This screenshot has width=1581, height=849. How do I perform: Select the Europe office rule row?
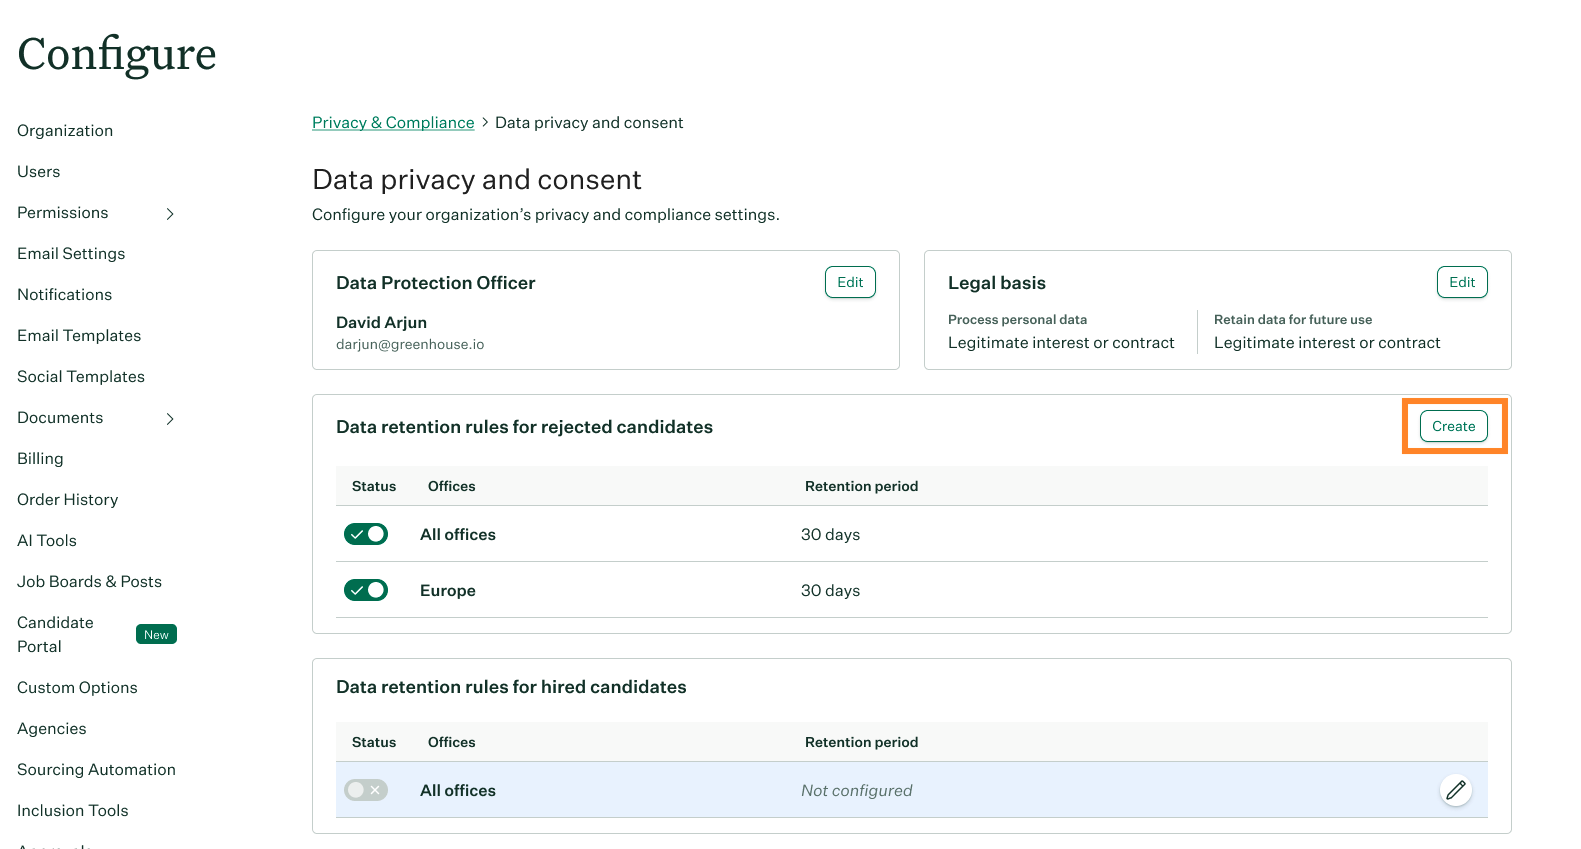[x=448, y=591]
